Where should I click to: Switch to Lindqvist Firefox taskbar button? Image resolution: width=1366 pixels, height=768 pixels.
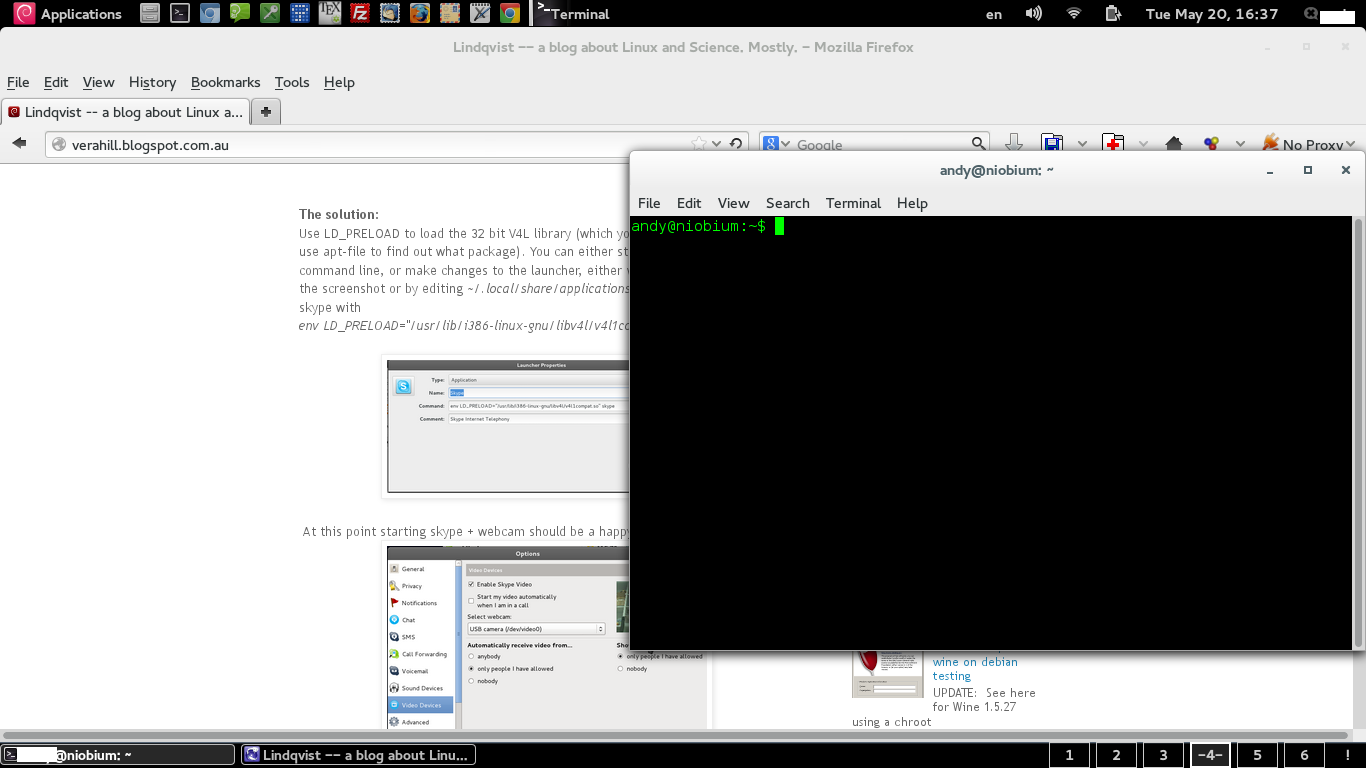point(358,755)
